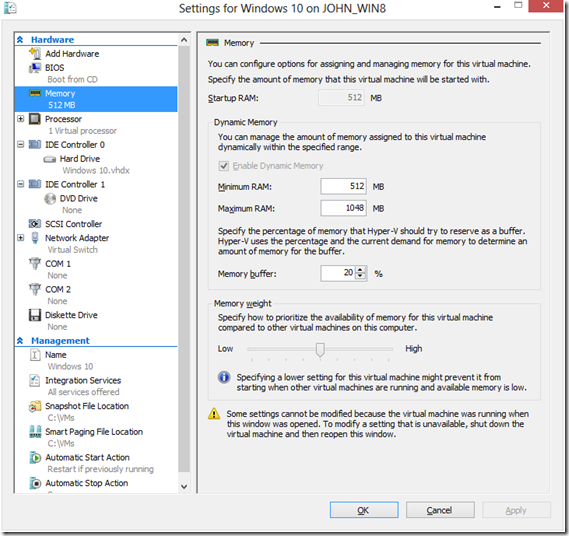
Task: Click in the Maximum RAM field
Action: (343, 208)
